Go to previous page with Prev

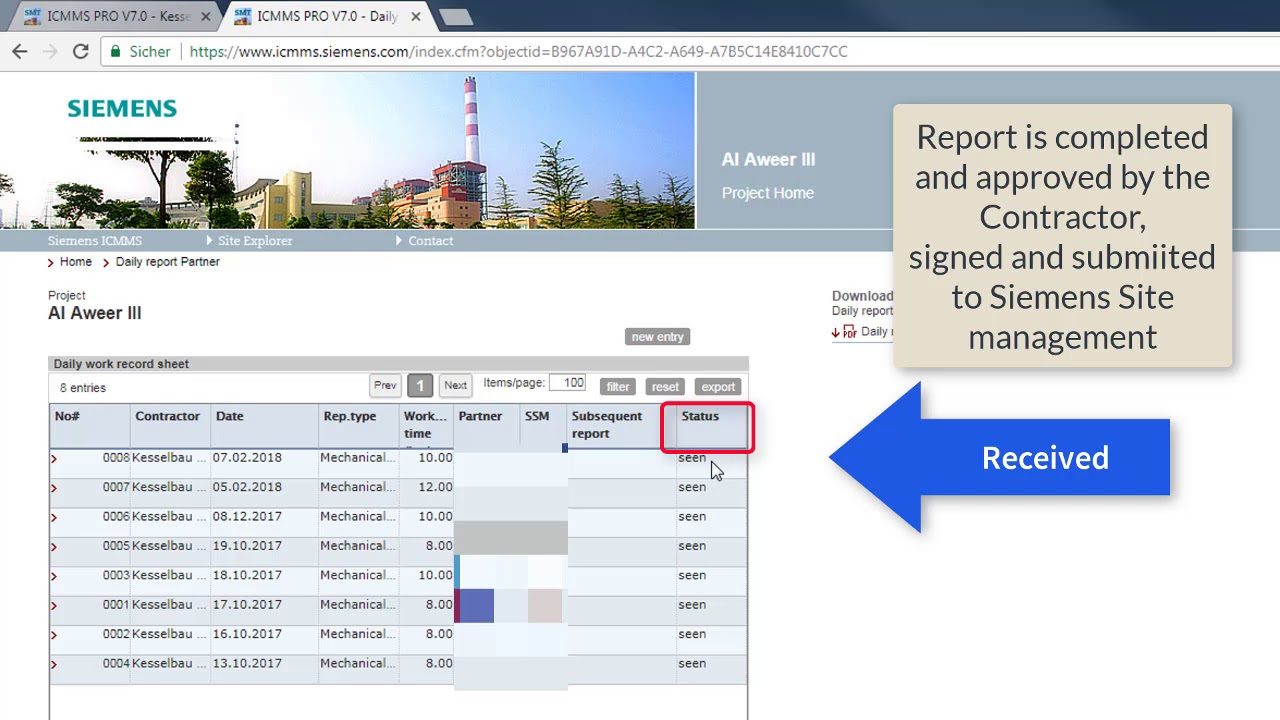tap(385, 385)
